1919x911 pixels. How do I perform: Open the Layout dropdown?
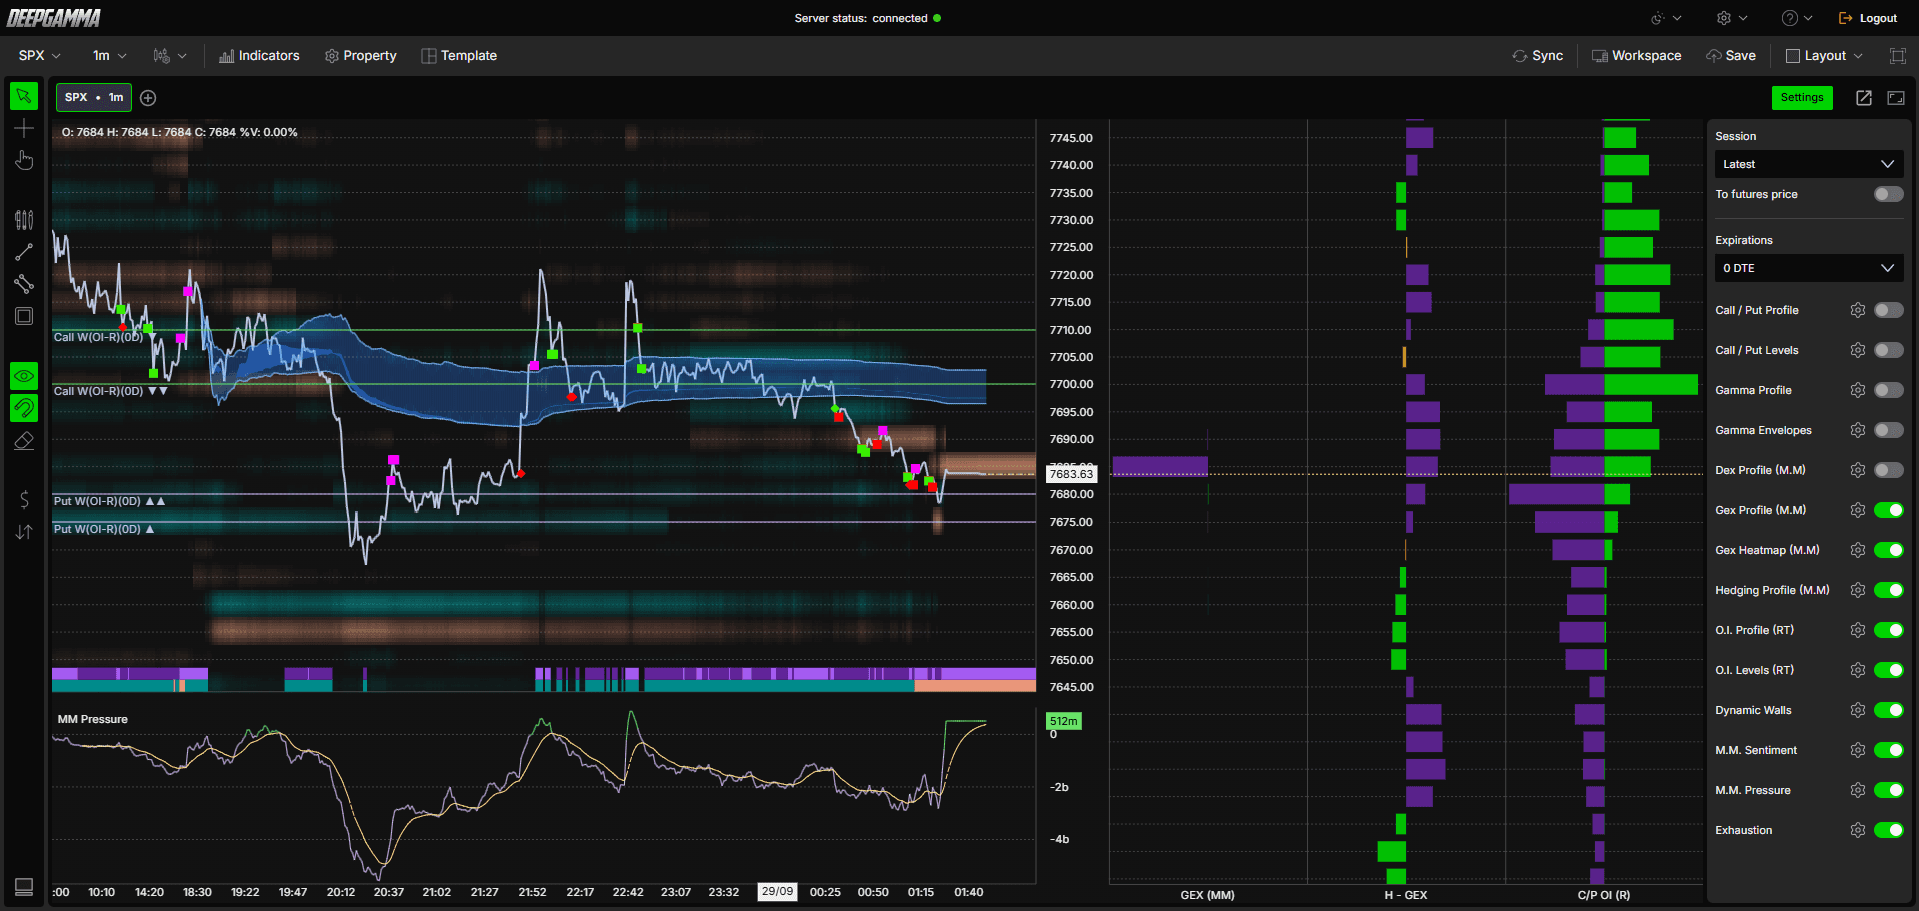[x=1824, y=56]
